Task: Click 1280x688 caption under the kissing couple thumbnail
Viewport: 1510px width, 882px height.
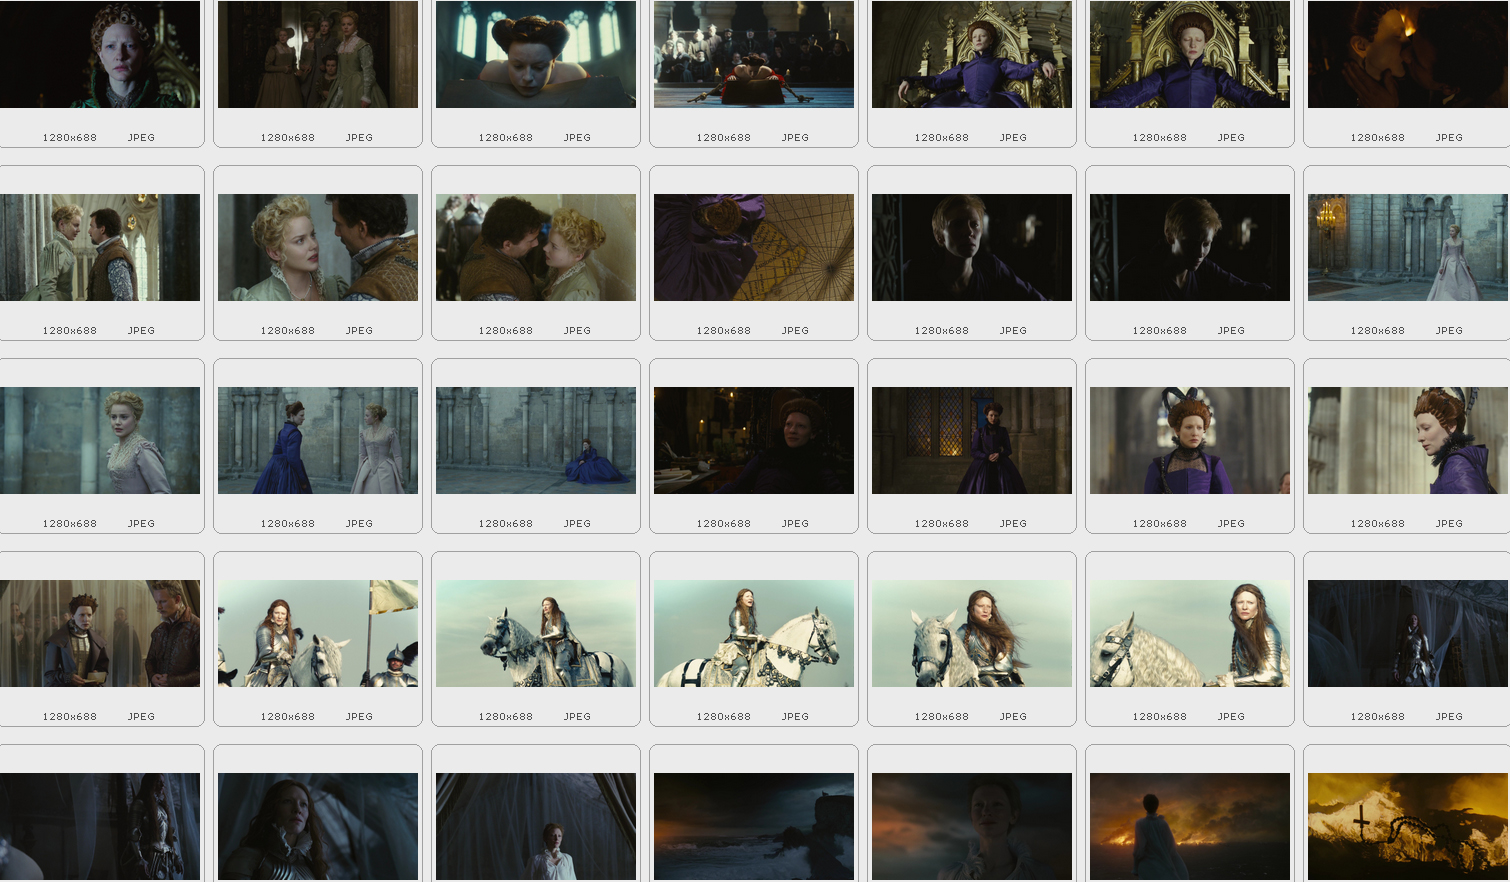Action: point(1378,138)
